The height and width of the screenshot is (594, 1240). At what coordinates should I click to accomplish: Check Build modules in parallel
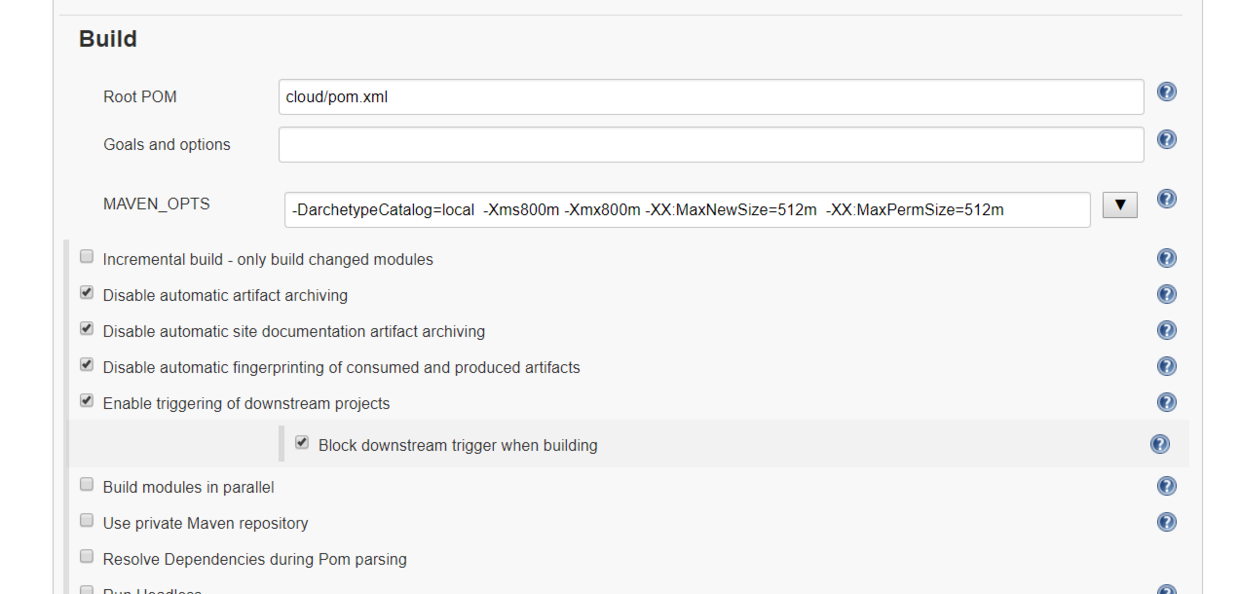click(87, 485)
